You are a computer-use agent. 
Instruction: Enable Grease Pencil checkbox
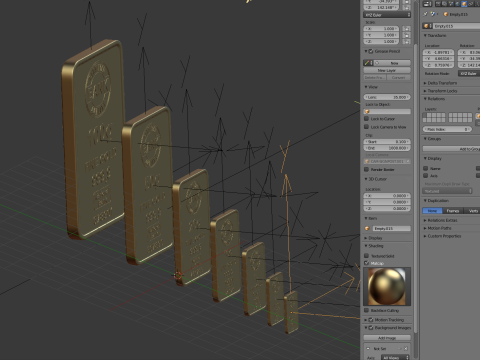pyautogui.click(x=371, y=51)
